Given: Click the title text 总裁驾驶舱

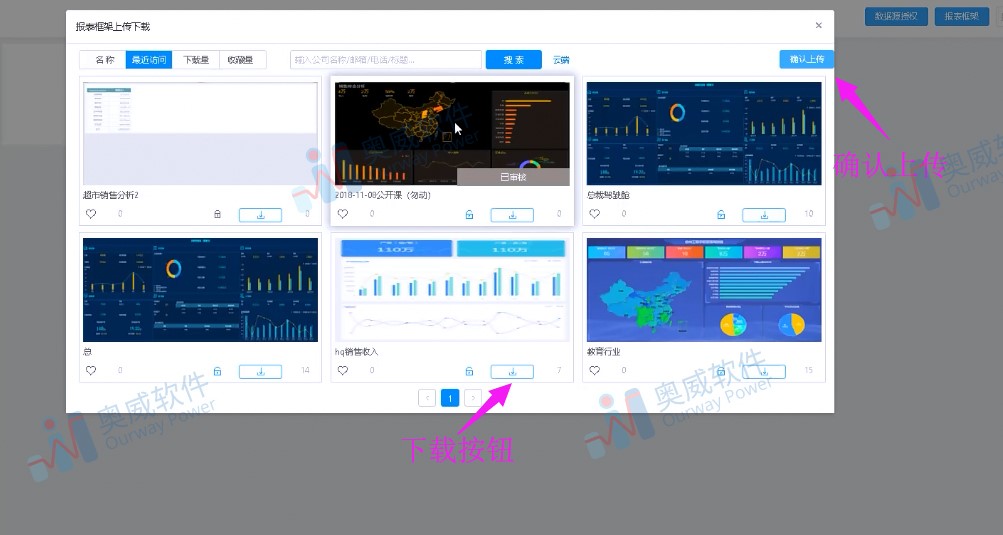Looking at the screenshot, I should (x=608, y=195).
